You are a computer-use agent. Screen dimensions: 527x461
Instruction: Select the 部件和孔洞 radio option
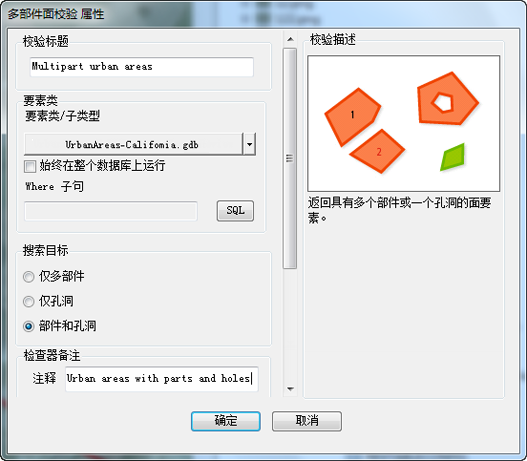point(29,326)
